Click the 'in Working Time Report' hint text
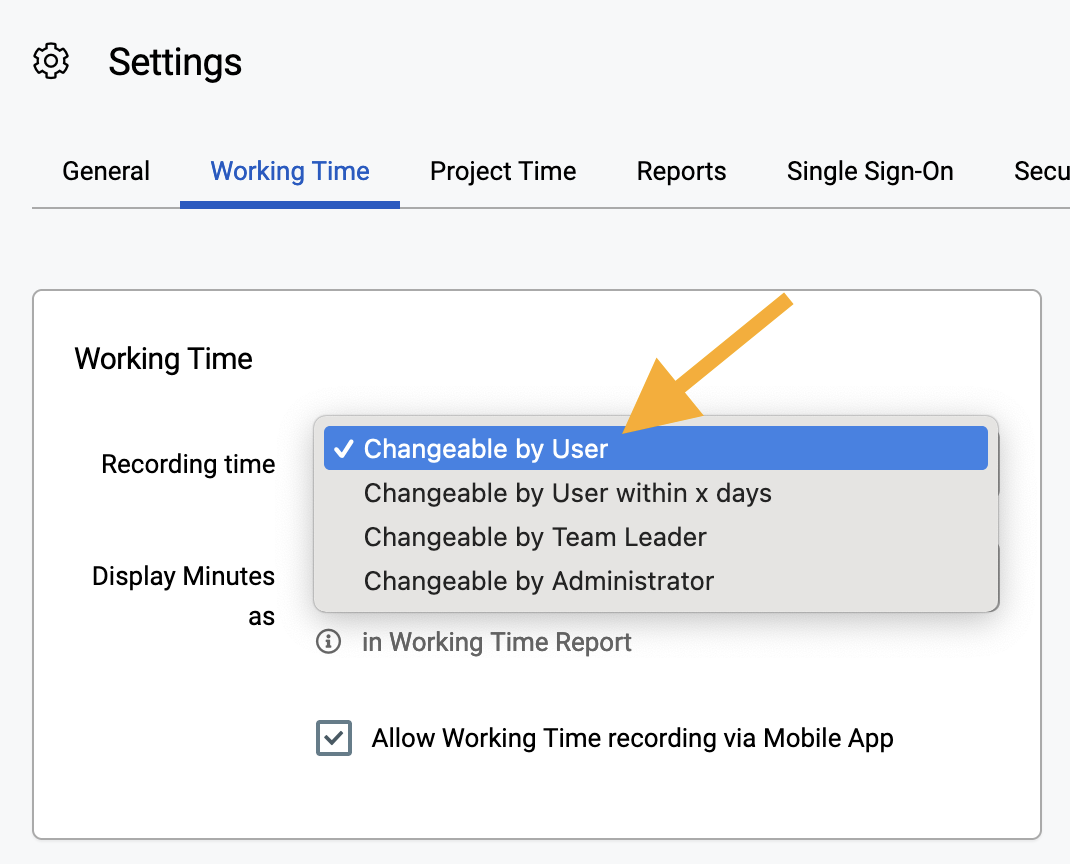 pyautogui.click(x=497, y=642)
